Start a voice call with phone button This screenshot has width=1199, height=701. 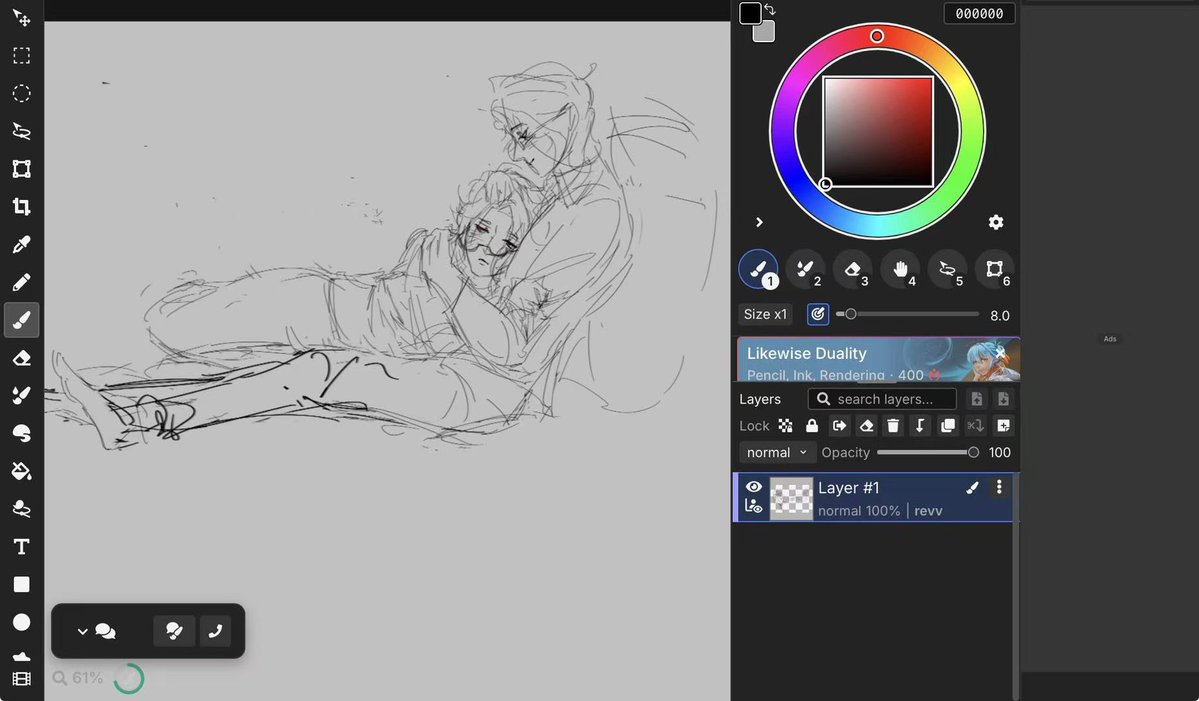point(216,631)
